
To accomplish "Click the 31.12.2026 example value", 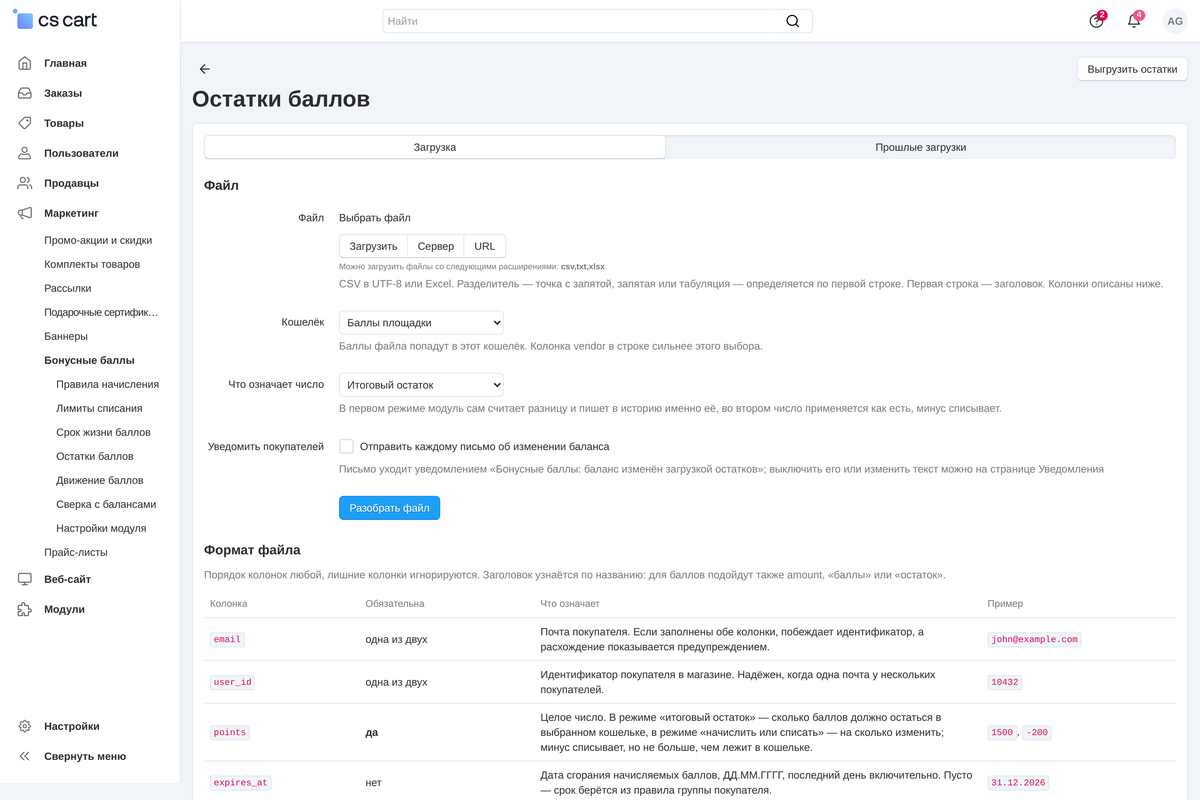I will [1018, 782].
